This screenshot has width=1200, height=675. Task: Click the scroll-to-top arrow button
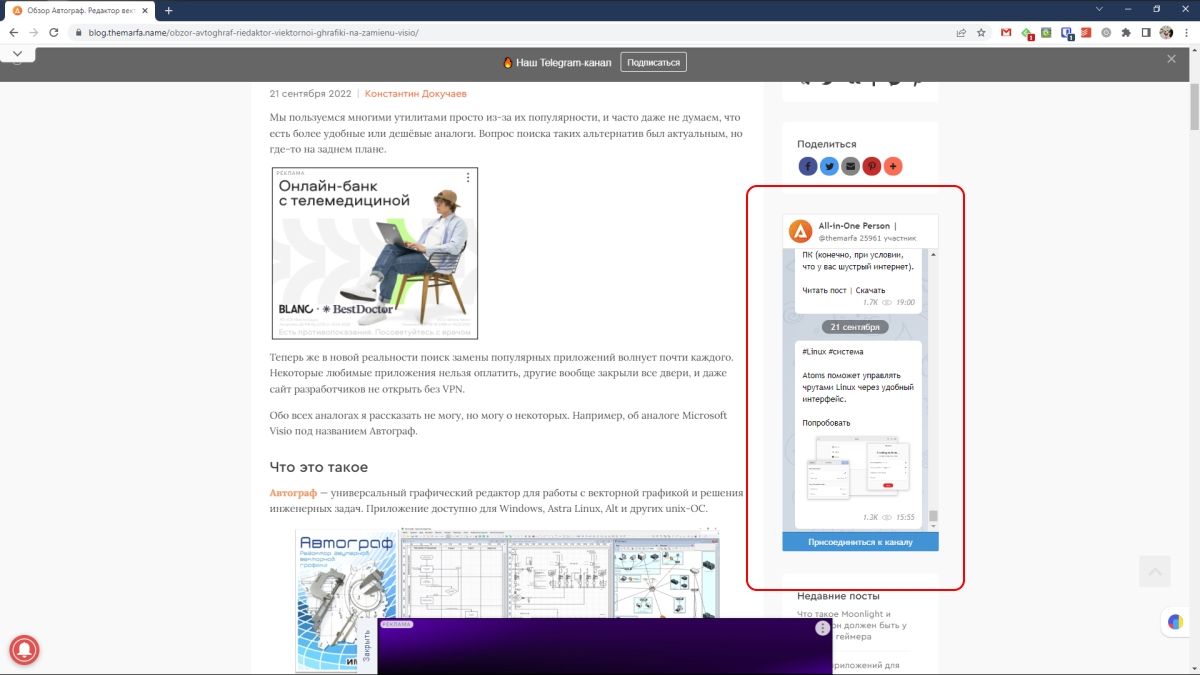click(1154, 571)
